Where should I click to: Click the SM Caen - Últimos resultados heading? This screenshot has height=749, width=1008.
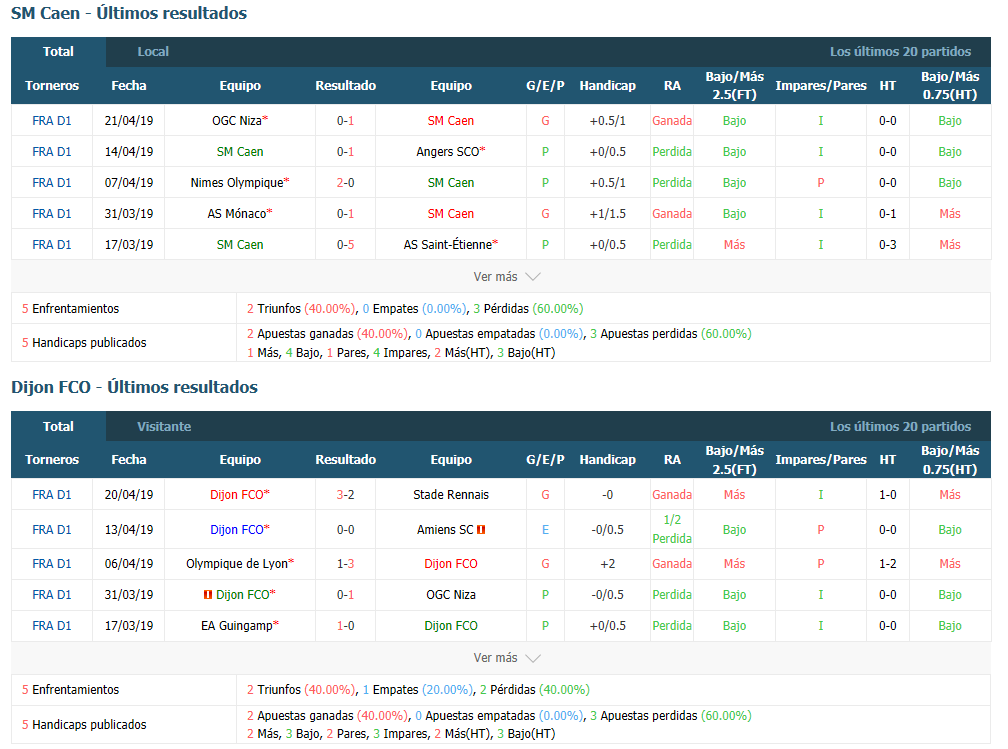tap(129, 13)
